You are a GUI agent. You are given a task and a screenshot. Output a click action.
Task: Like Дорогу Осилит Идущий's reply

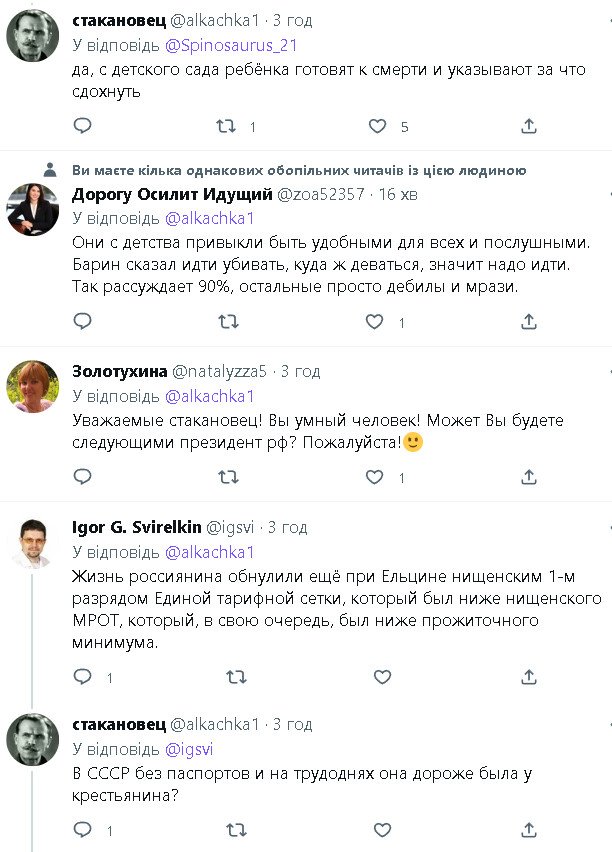pyautogui.click(x=374, y=322)
